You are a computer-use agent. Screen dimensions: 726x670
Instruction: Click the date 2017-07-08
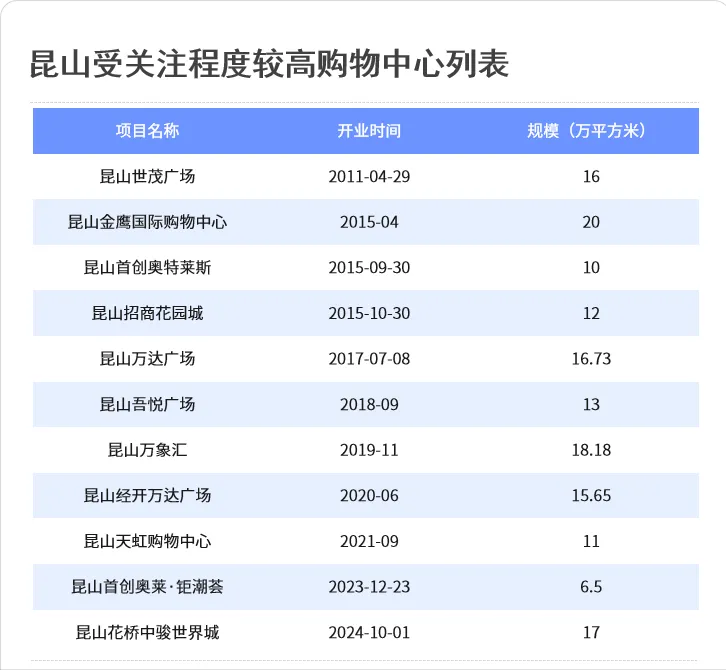point(369,358)
